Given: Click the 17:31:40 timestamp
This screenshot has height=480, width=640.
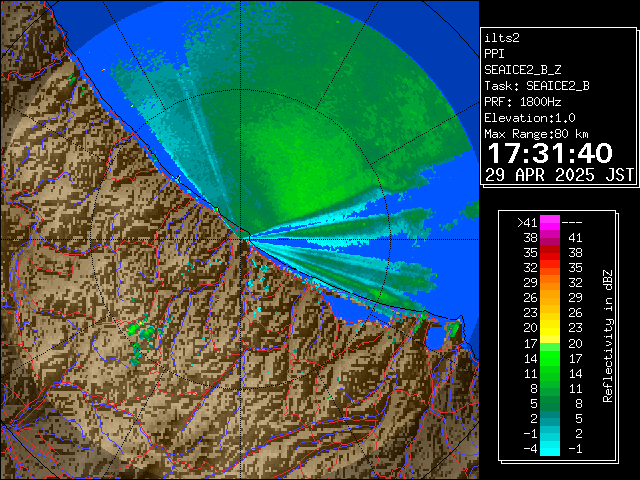Looking at the screenshot, I should 550,153.
